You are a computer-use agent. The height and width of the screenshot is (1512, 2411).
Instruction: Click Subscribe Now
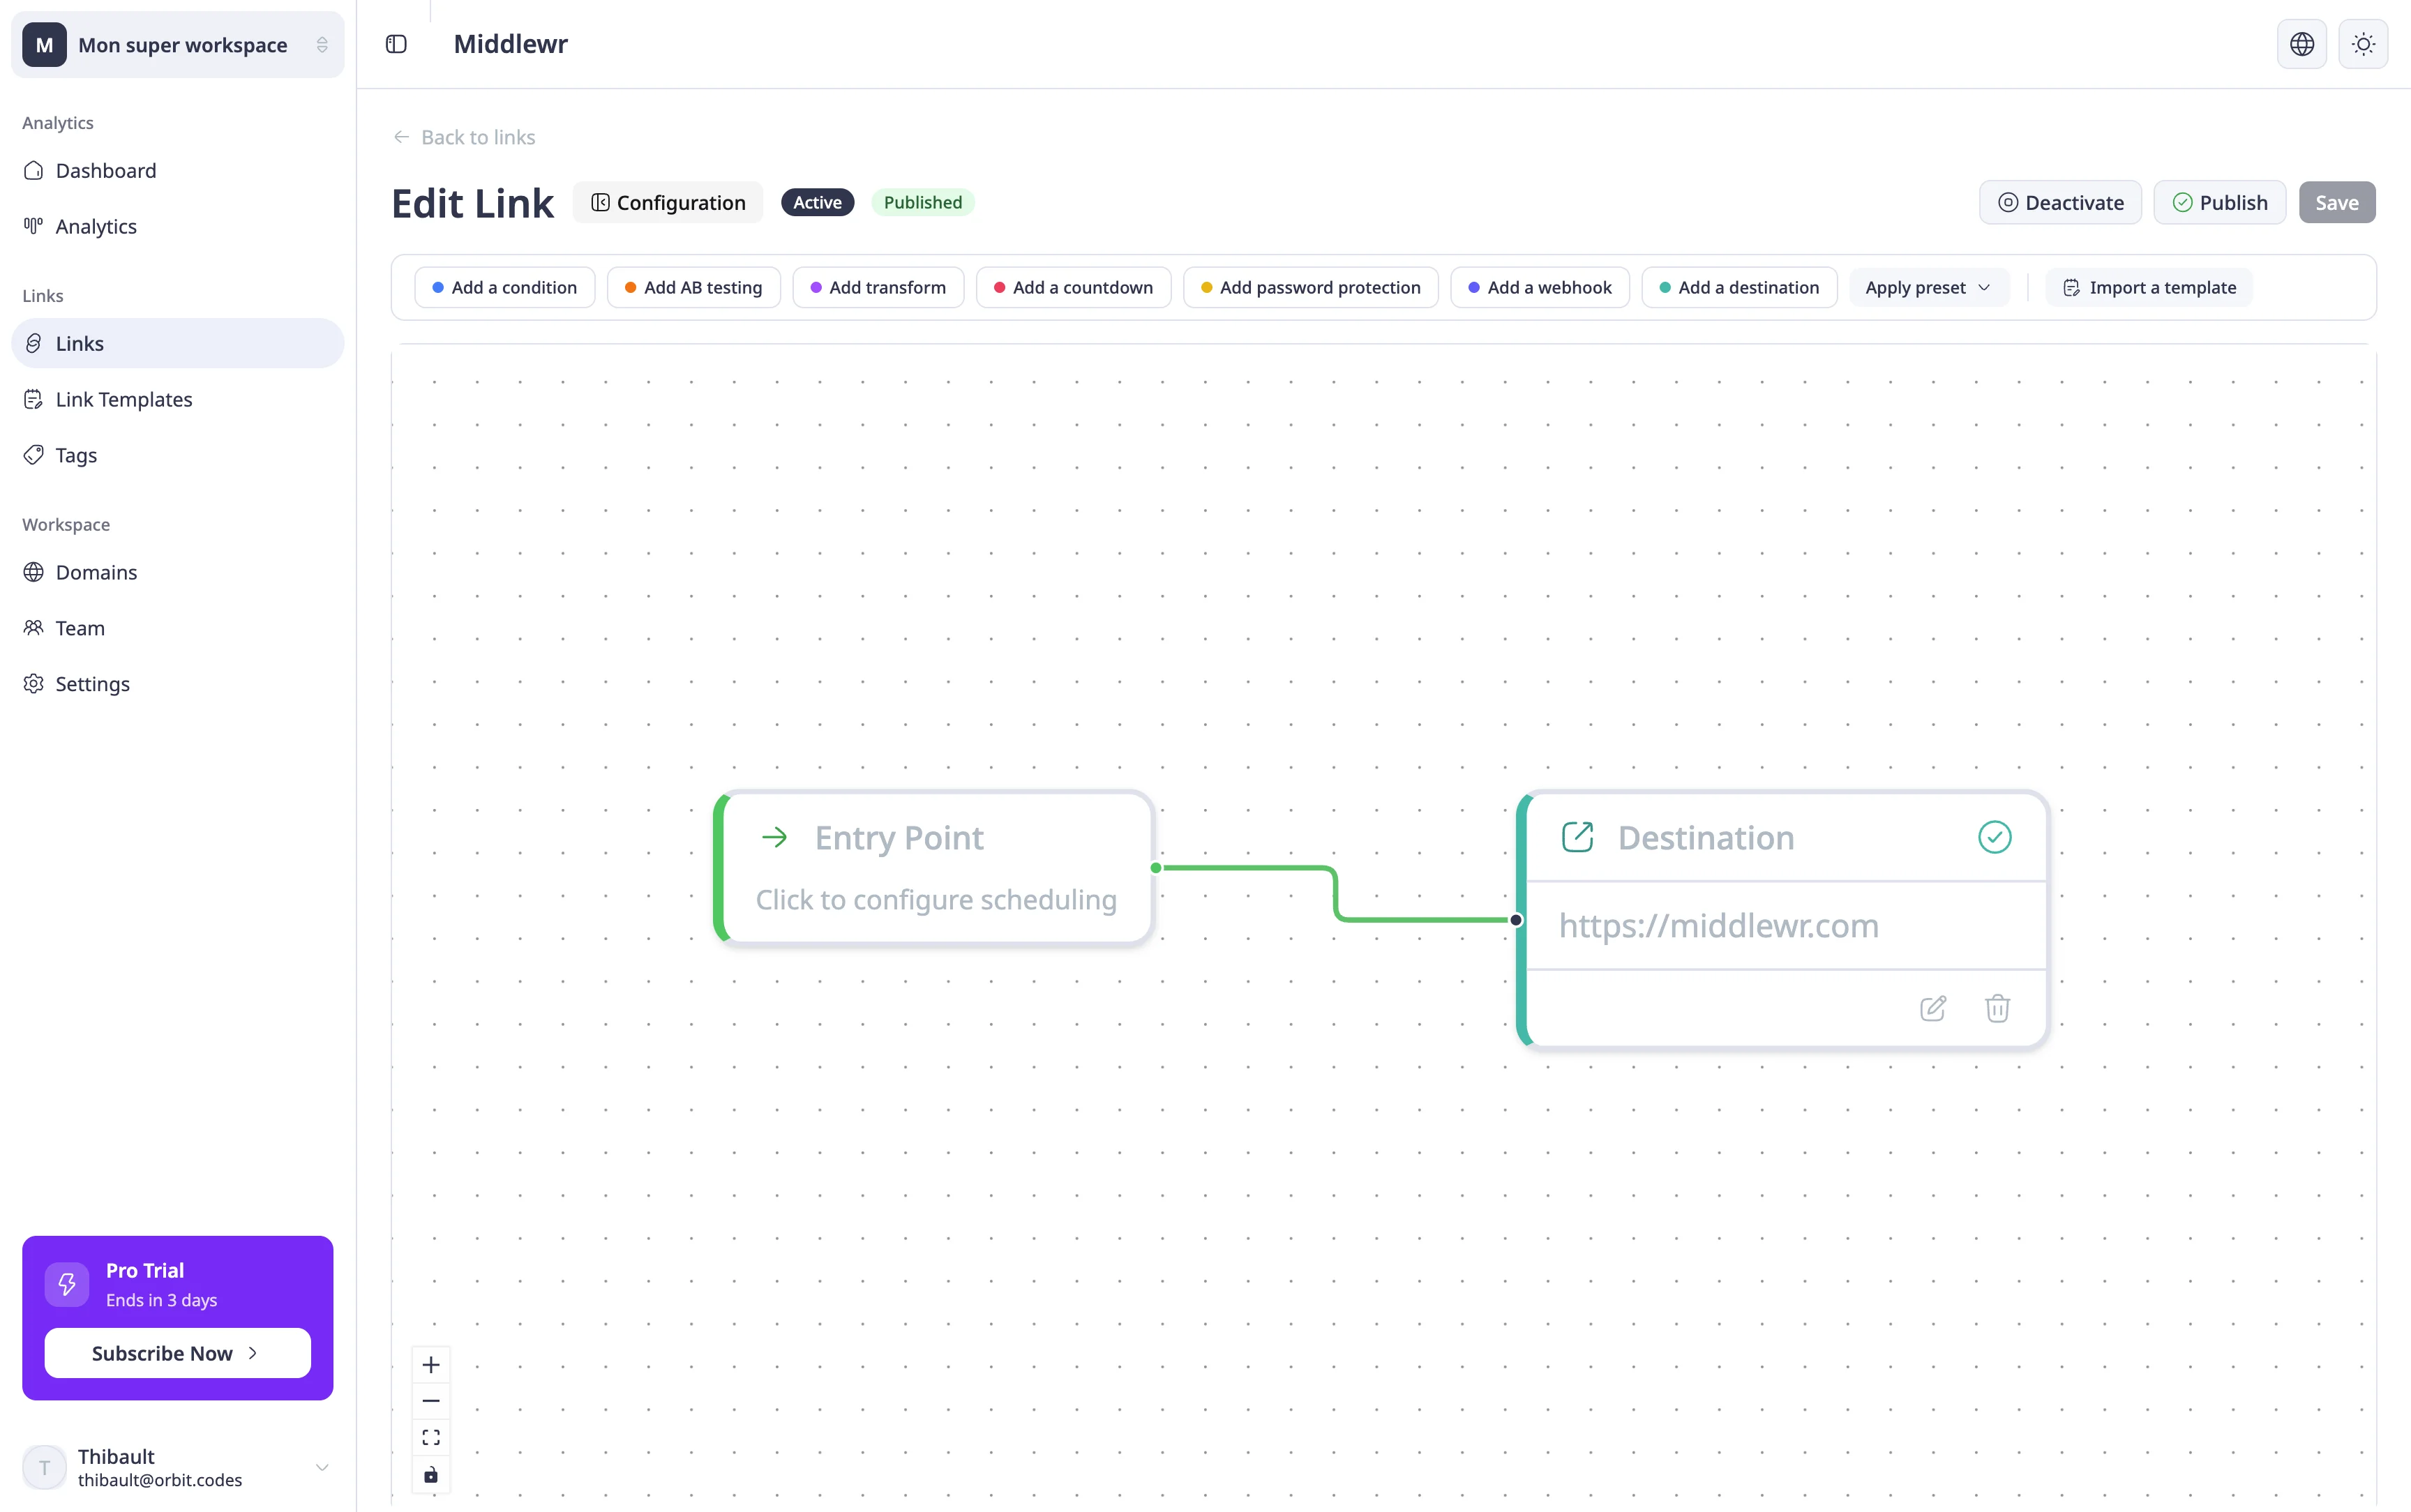(178, 1353)
